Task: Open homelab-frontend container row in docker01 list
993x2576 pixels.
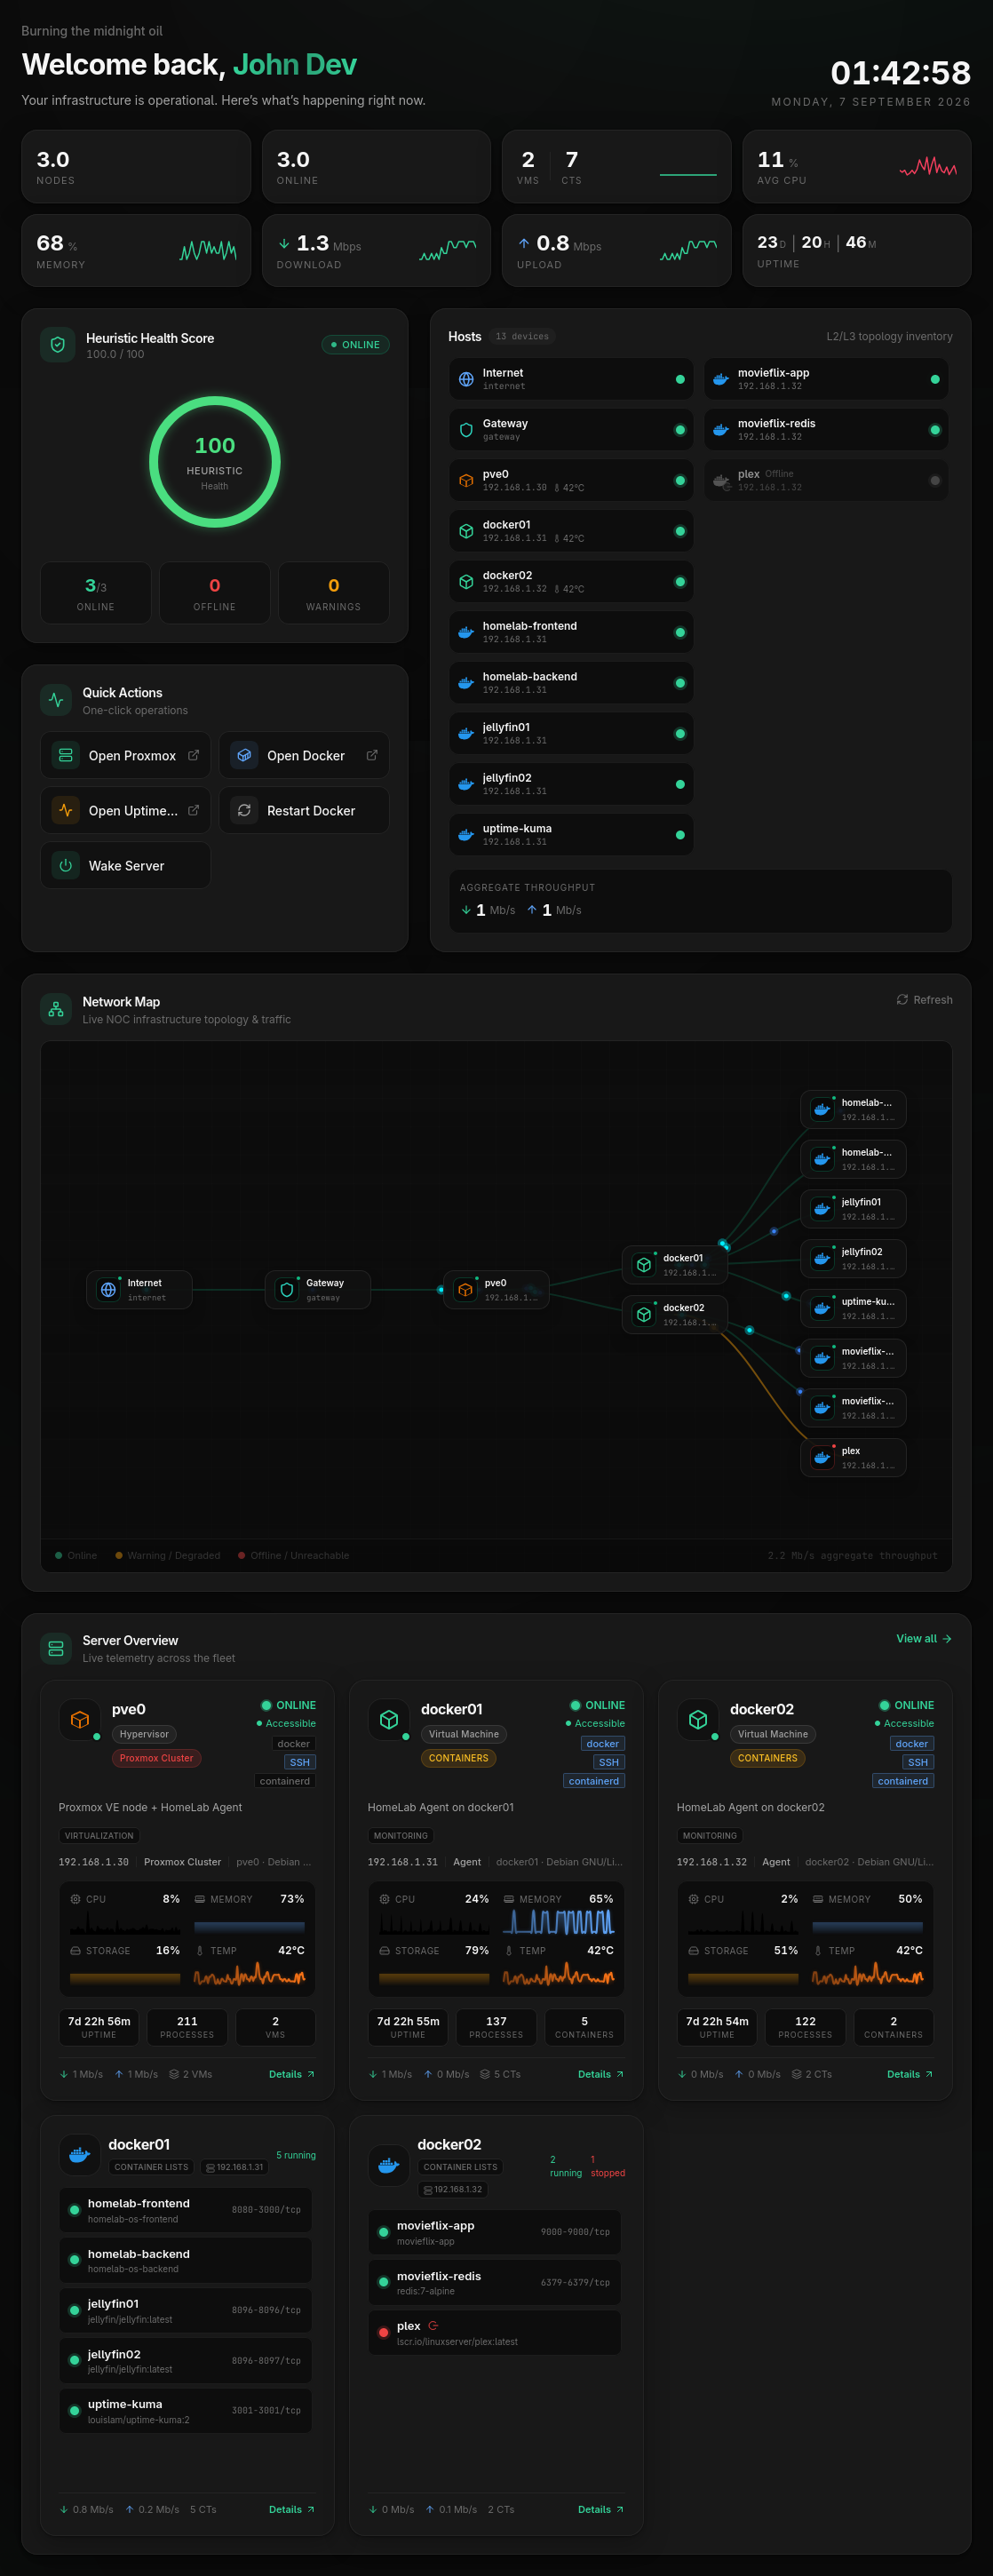Action: pos(186,2209)
